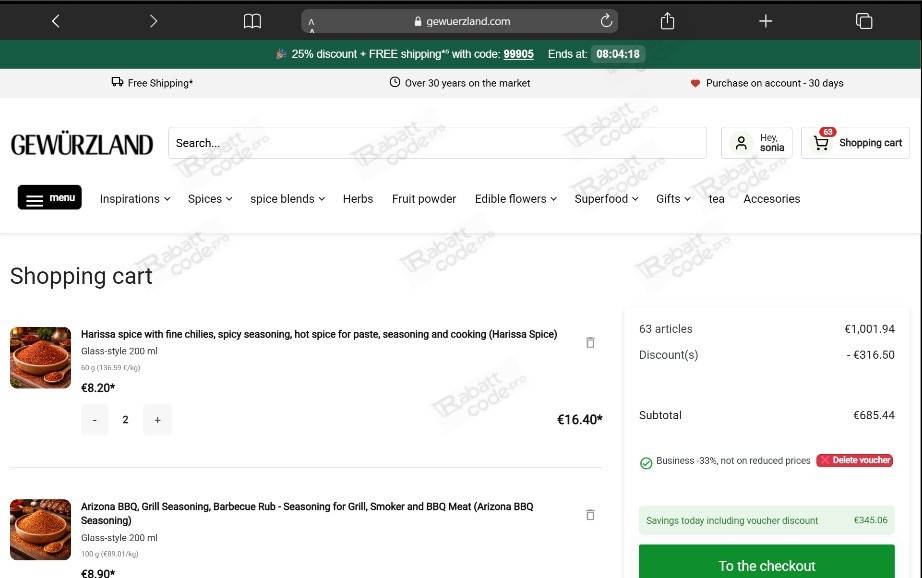The image size is (922, 578).
Task: Click the Delete voucher button
Action: pos(855,460)
